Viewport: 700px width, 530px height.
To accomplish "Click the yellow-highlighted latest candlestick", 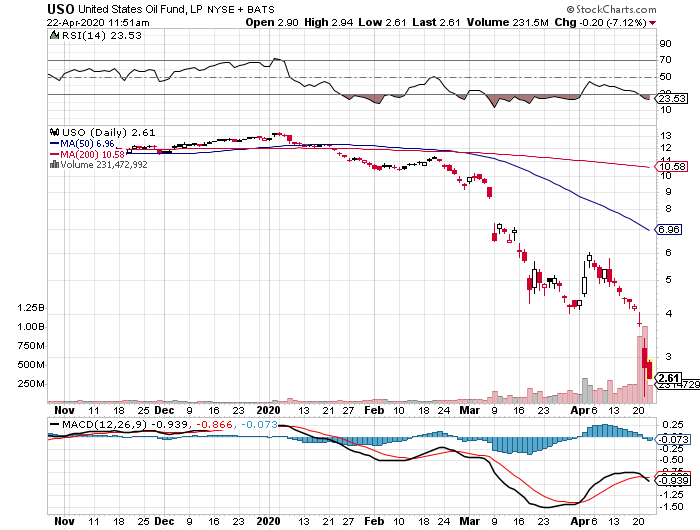I will [x=650, y=369].
